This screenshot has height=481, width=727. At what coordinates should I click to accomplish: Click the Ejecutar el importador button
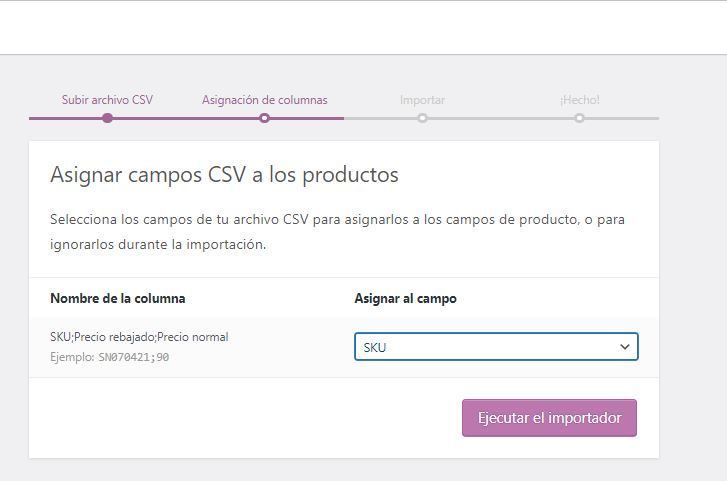coord(549,418)
